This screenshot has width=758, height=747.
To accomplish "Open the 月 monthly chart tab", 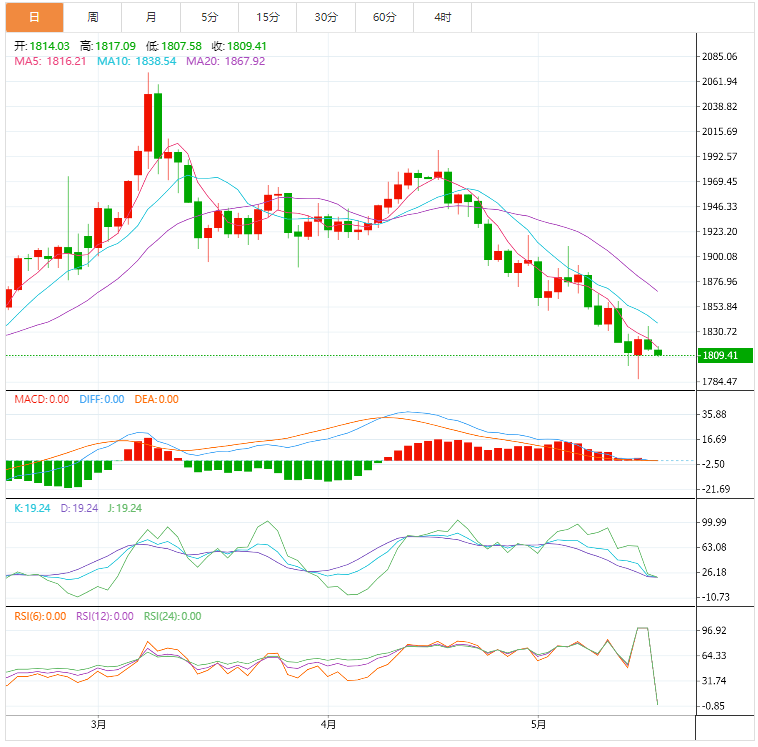I will 151,17.
